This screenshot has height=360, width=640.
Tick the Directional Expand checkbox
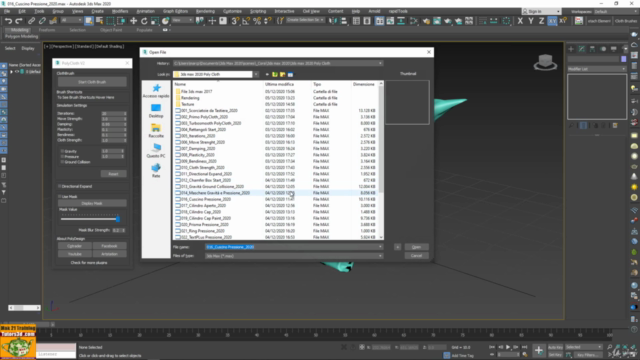pyautogui.click(x=60, y=186)
